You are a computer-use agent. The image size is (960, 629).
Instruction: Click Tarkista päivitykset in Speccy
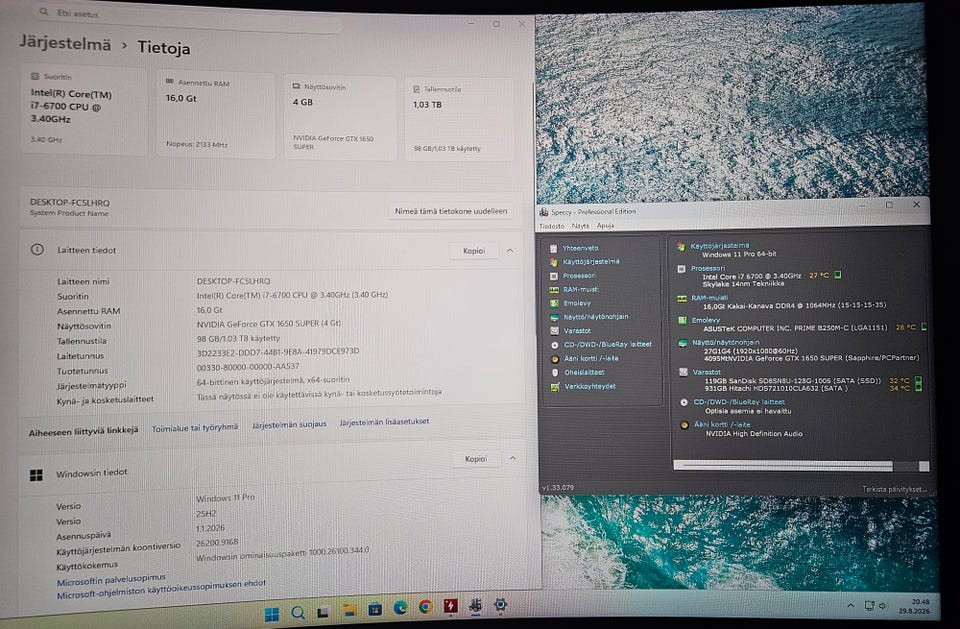894,489
